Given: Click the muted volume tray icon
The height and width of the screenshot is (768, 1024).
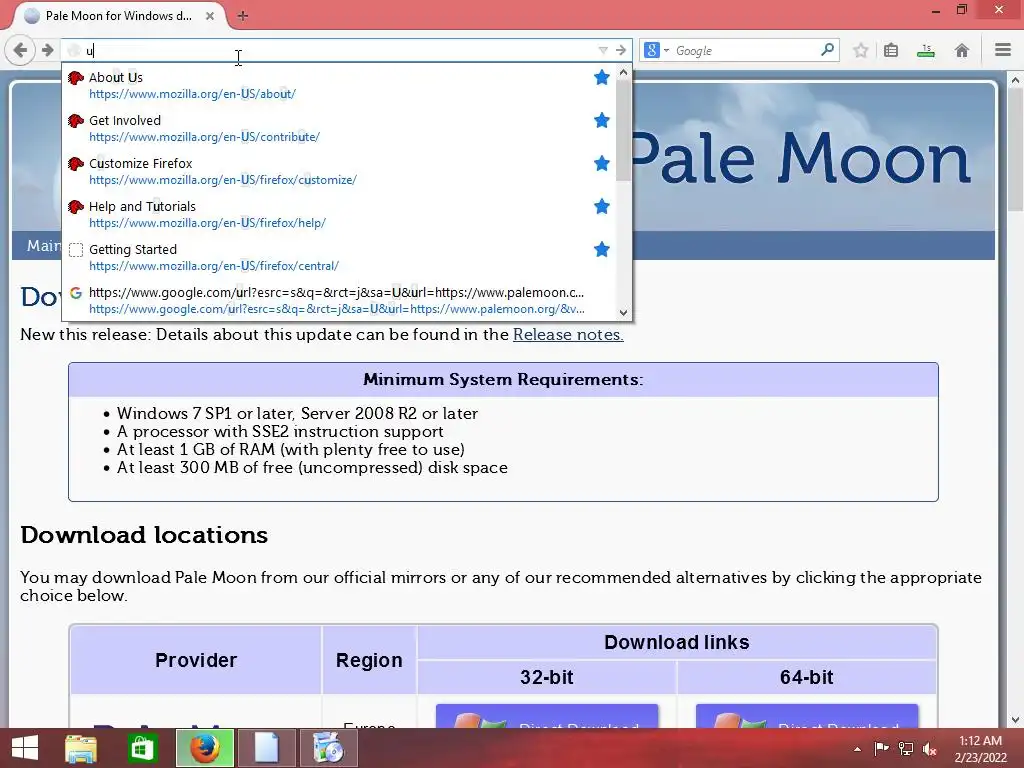Looking at the screenshot, I should click(930, 749).
